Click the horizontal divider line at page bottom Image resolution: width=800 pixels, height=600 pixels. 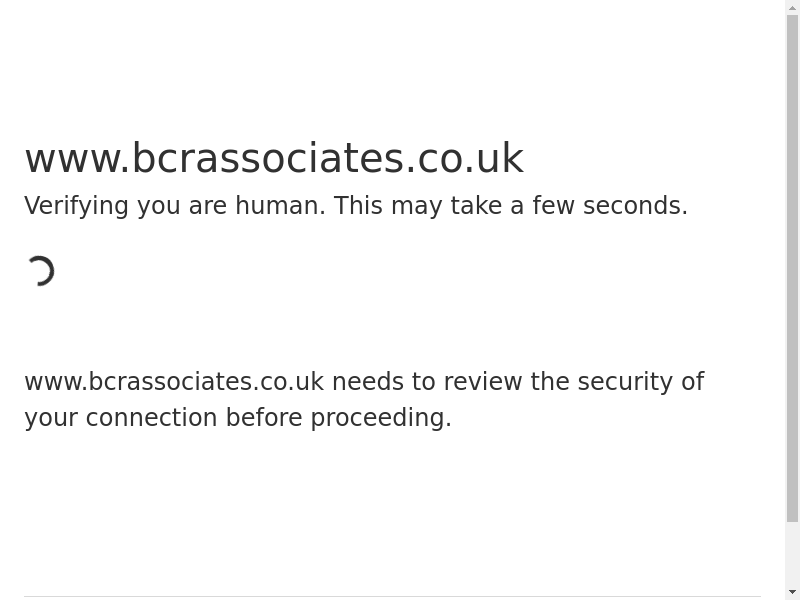(x=392, y=597)
